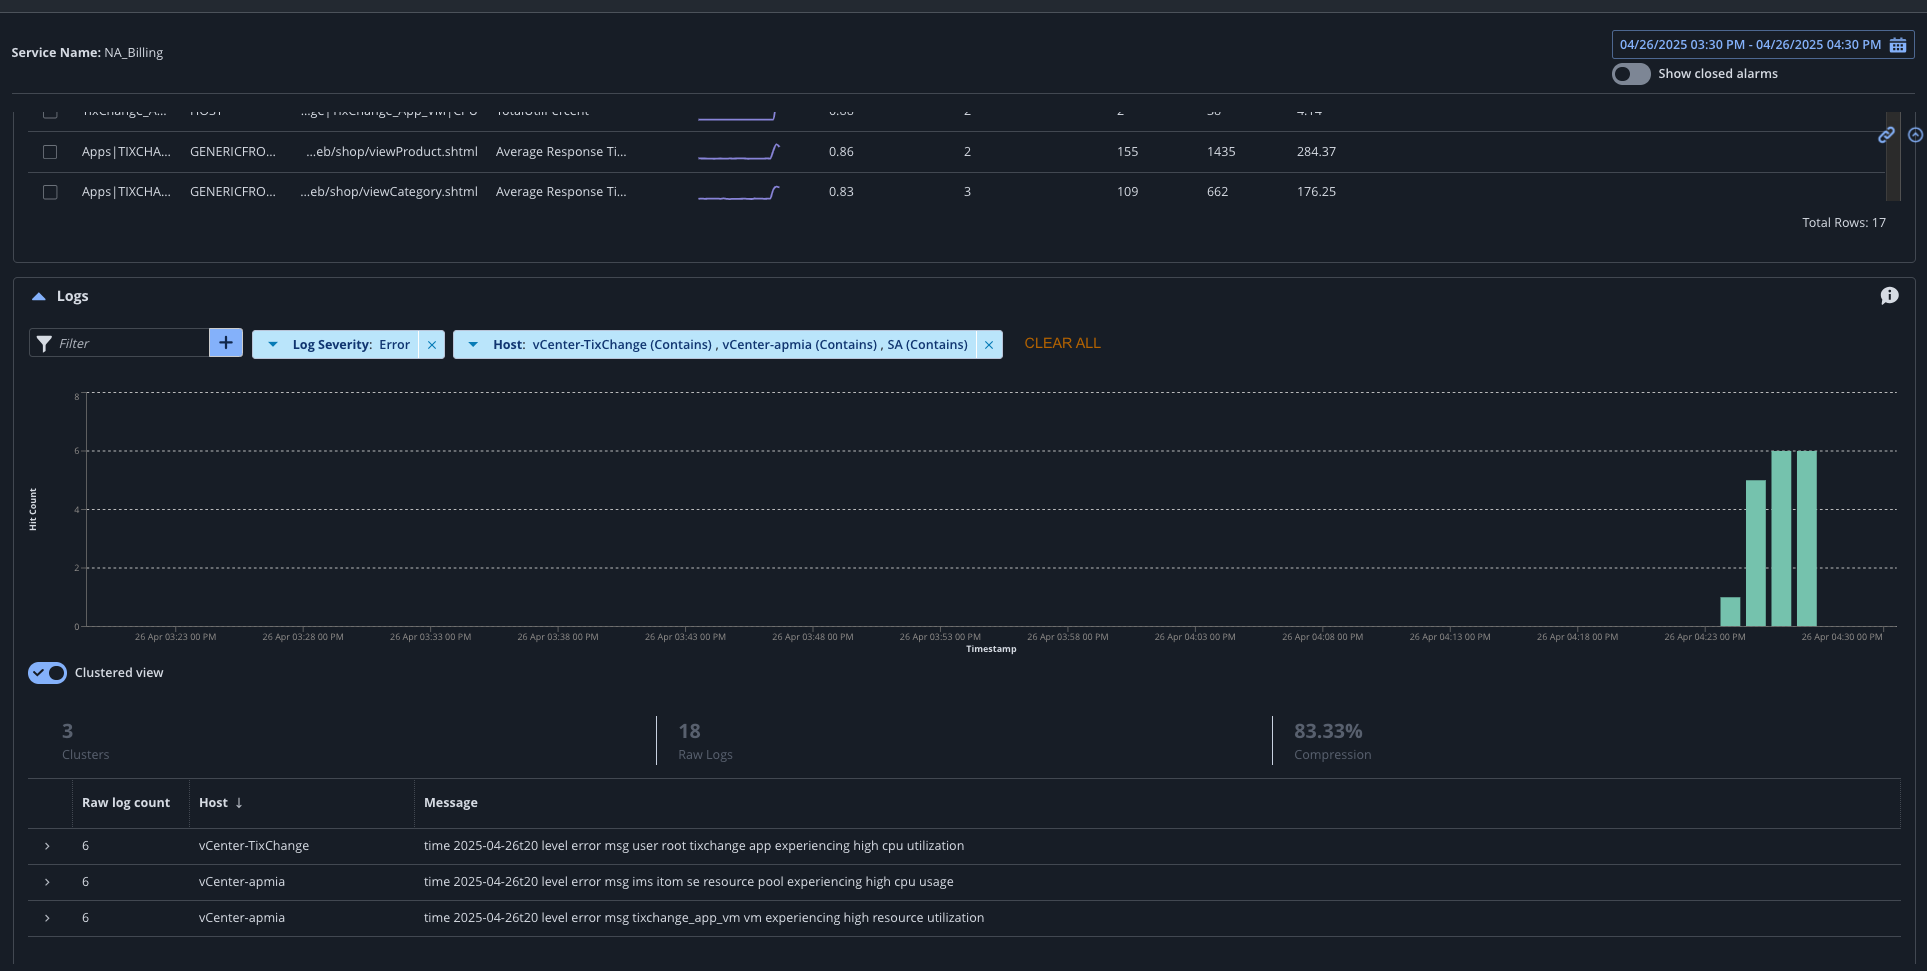Check the viewProduct.shtml row checkbox
Viewport: 1927px width, 971px height.
[x=50, y=152]
